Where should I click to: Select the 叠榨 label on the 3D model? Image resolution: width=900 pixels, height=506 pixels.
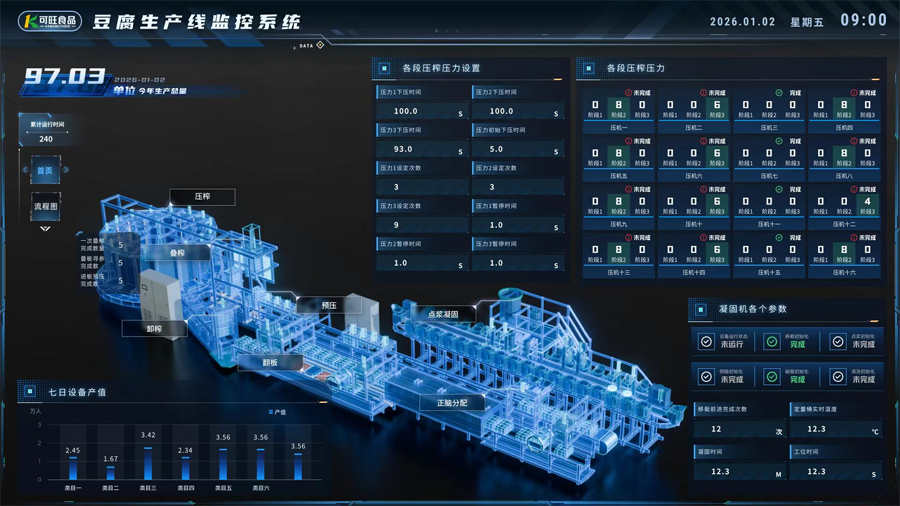[x=177, y=253]
